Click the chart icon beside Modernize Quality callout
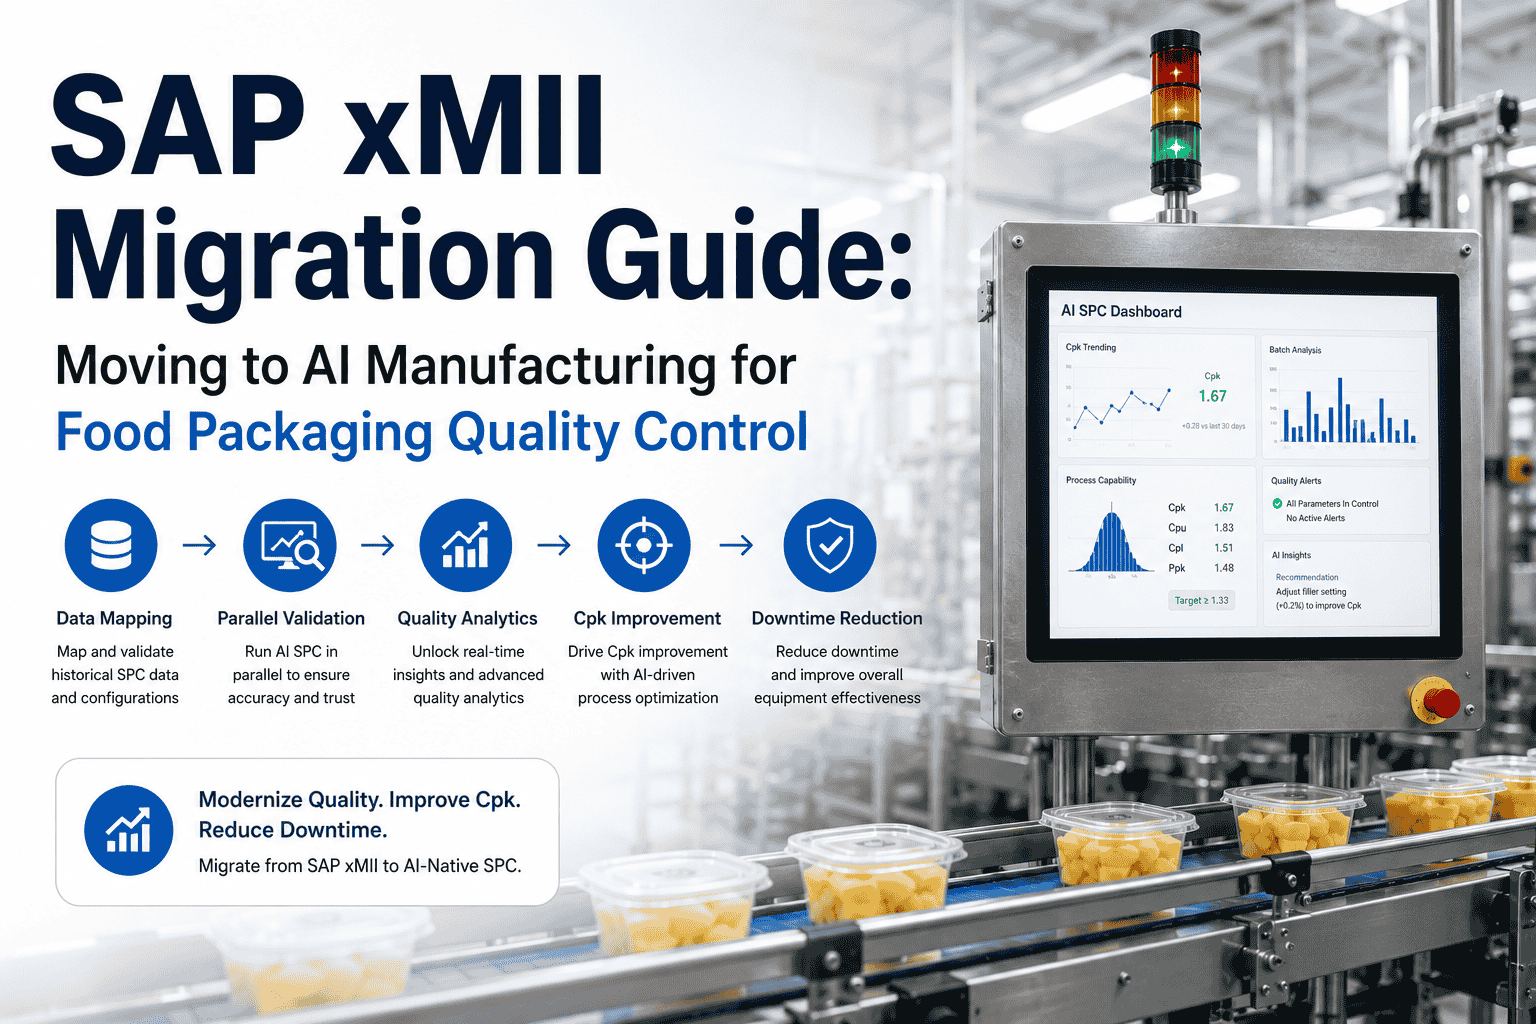 [130, 830]
